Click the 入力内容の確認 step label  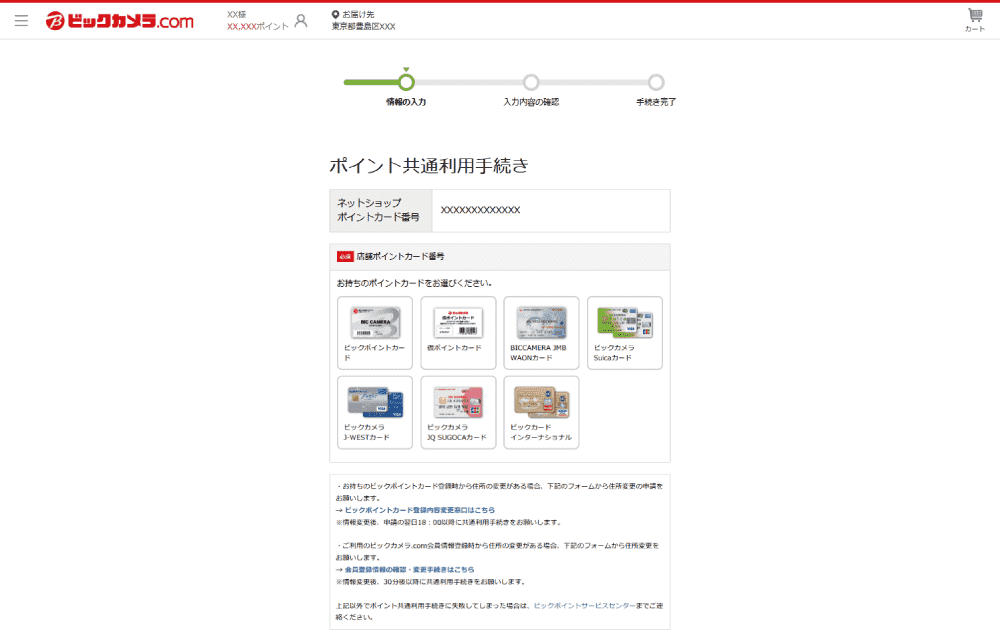[x=530, y=103]
